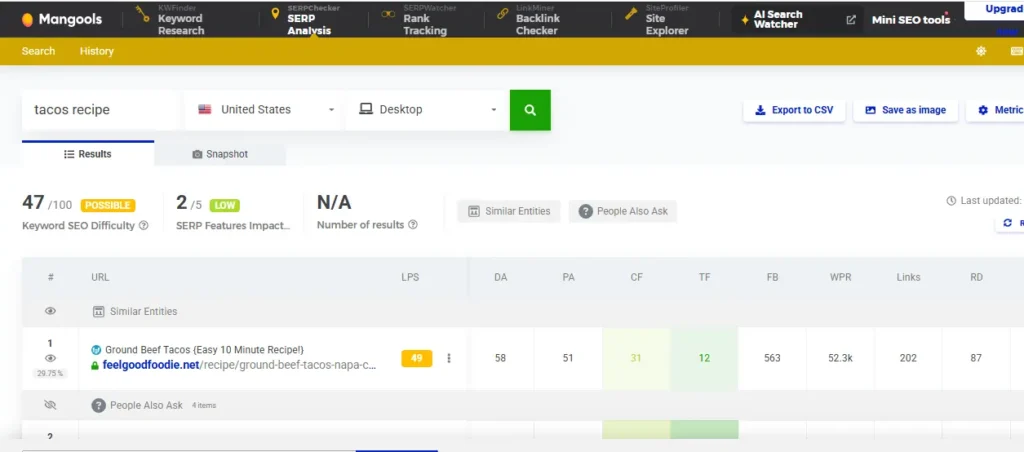
Task: Click the TF value 12 cell
Action: click(x=704, y=358)
